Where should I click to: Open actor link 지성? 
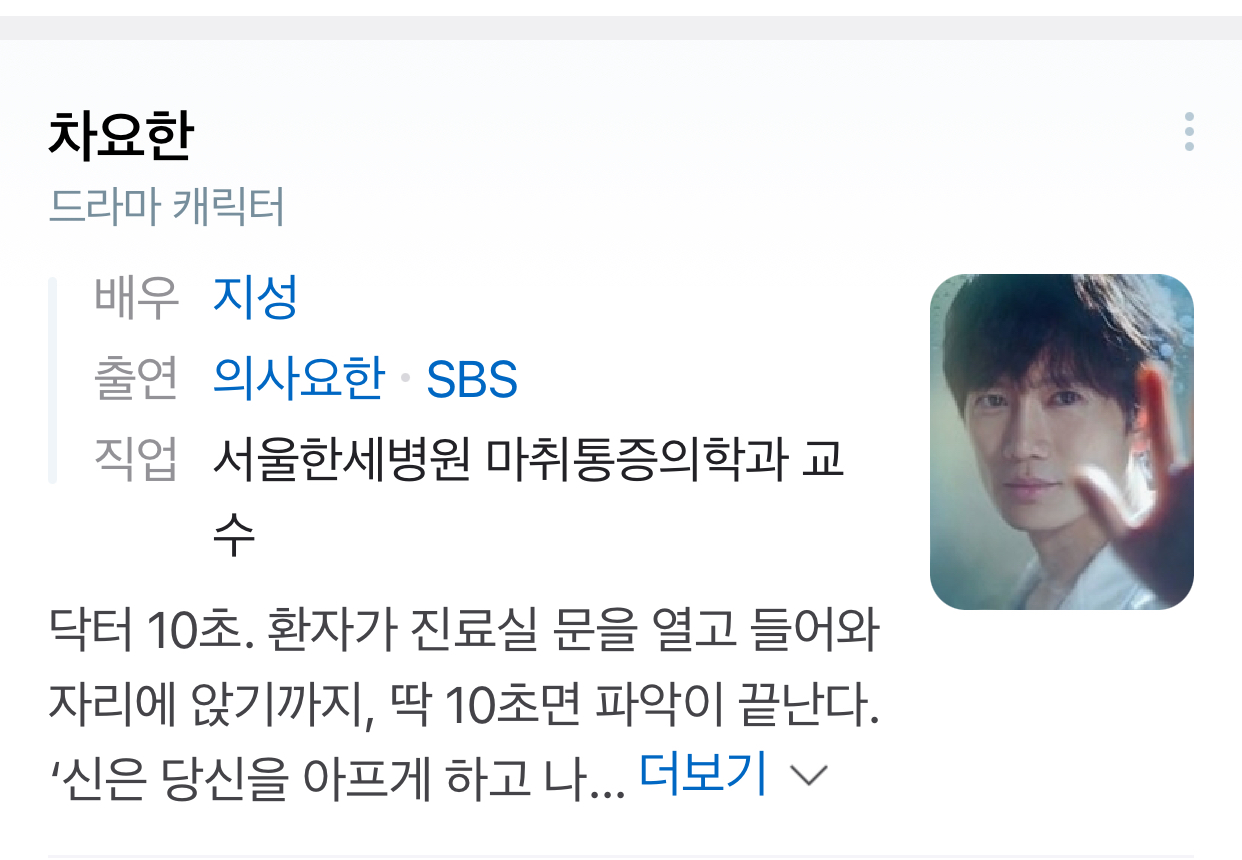[x=255, y=298]
